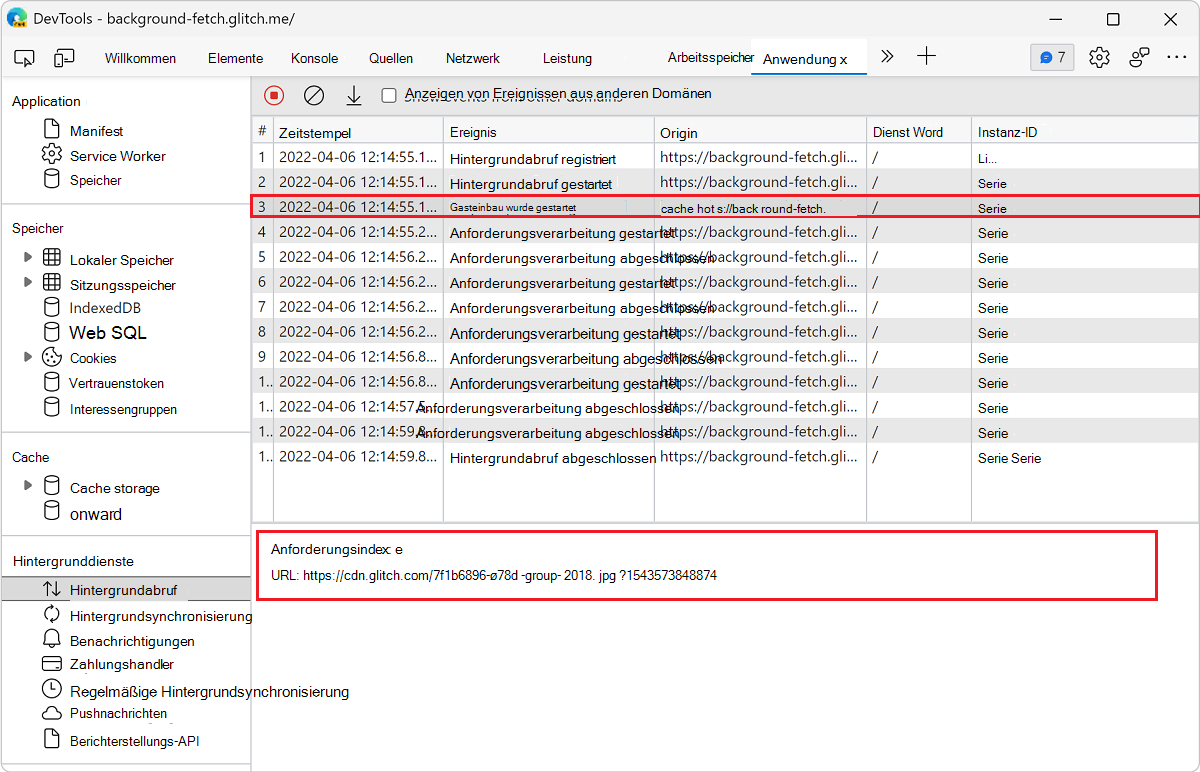Save events using the download icon
This screenshot has width=1200, height=772.
coord(353,95)
